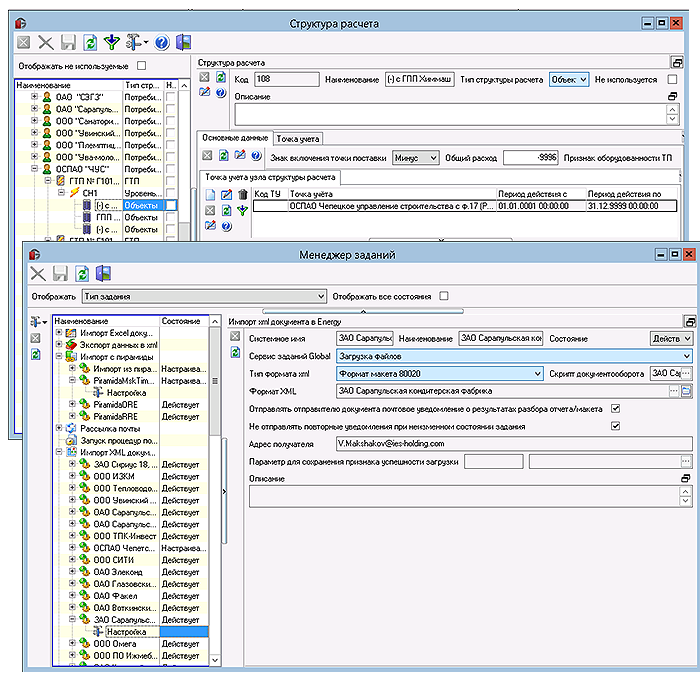Toggle the checkbox in the ОАО "СЭГЗ" row

[171, 97]
